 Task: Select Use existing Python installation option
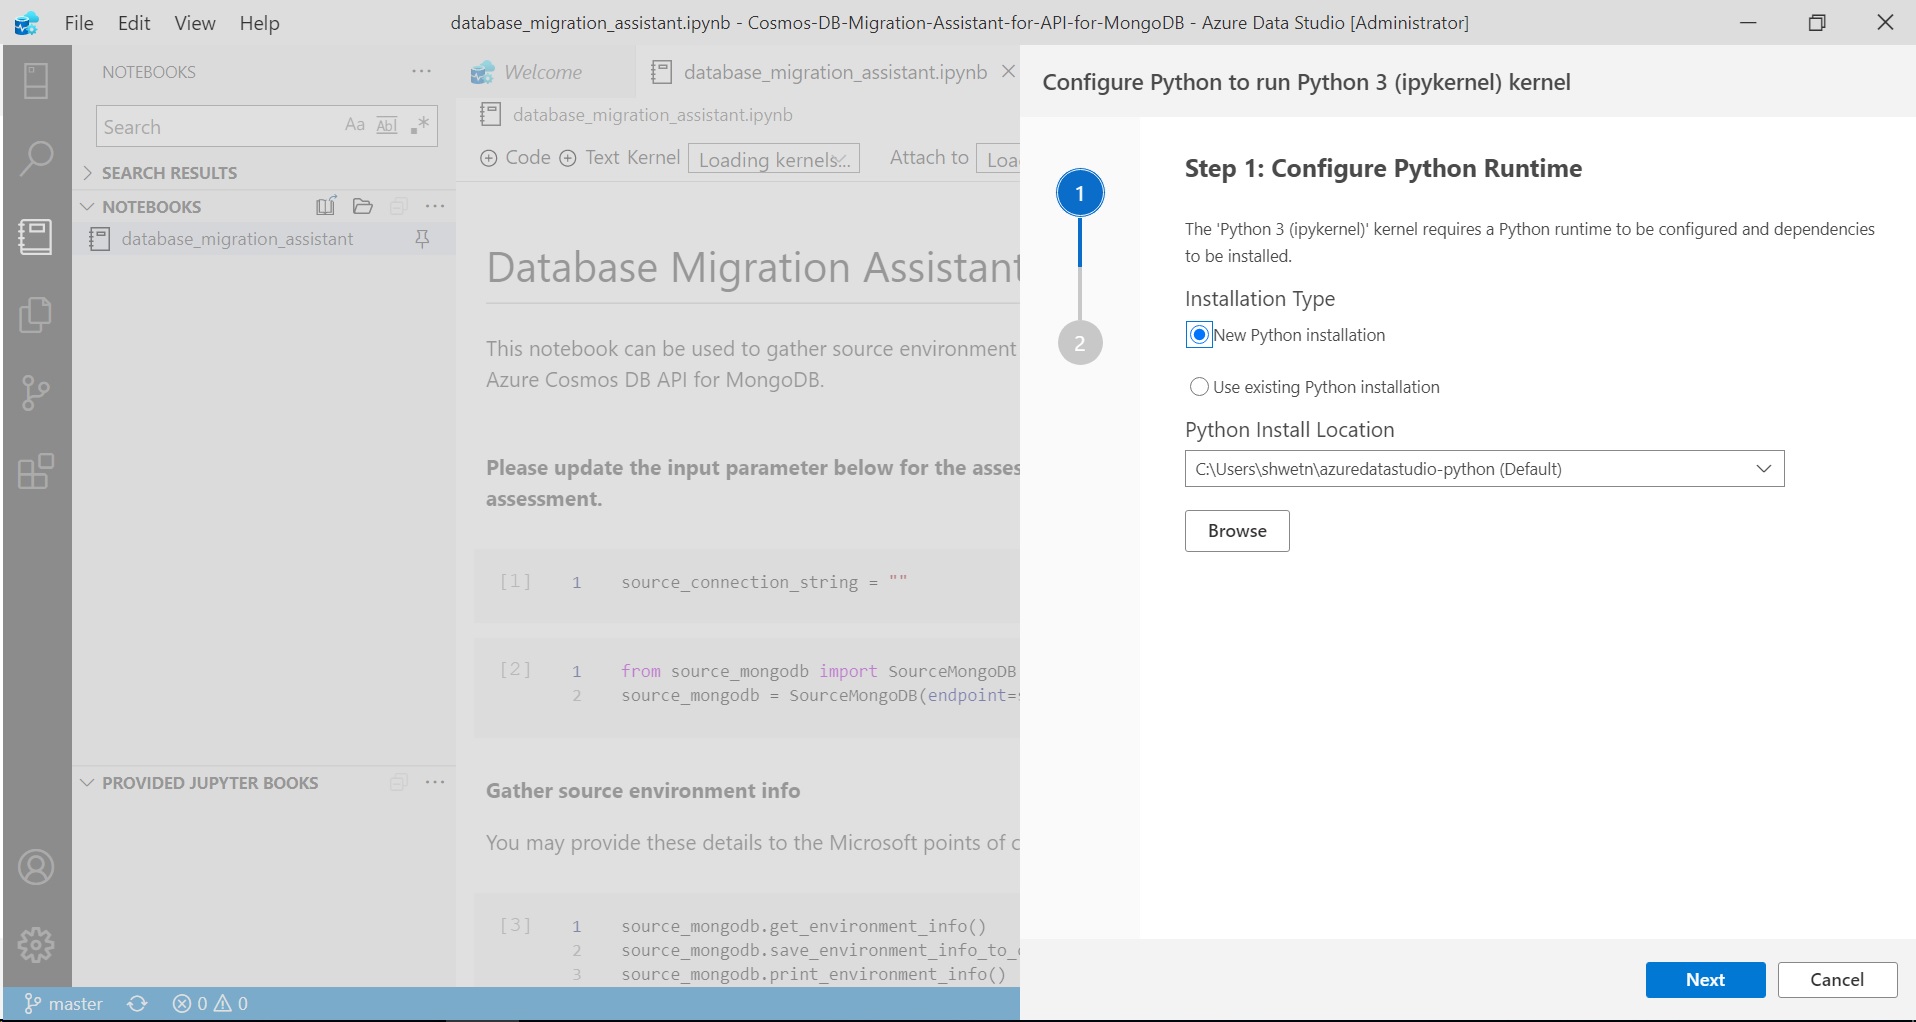pyautogui.click(x=1199, y=387)
